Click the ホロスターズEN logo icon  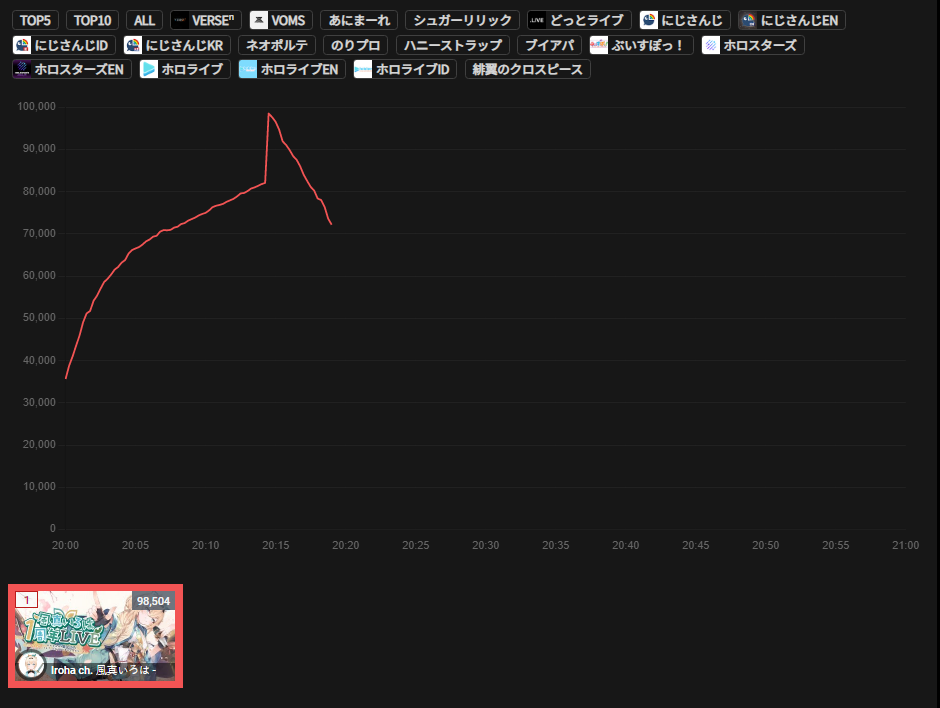point(22,69)
